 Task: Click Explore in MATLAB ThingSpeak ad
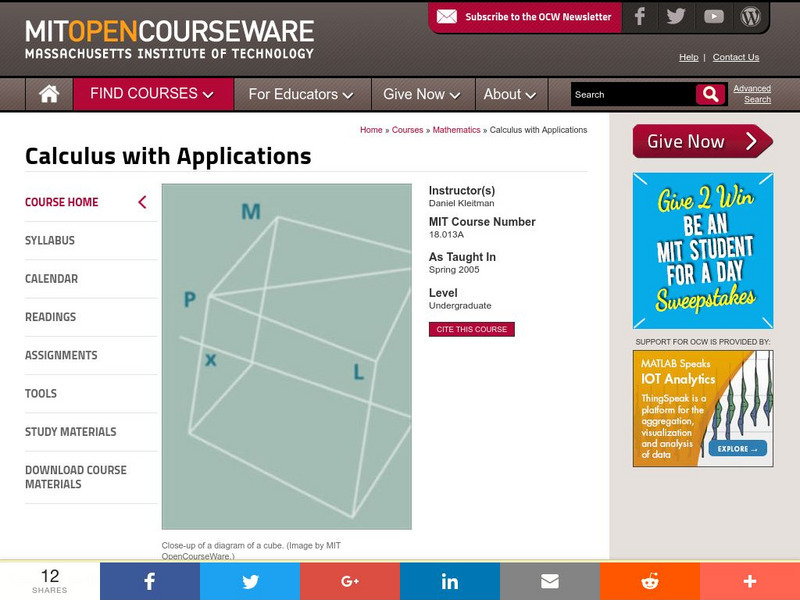[x=737, y=448]
